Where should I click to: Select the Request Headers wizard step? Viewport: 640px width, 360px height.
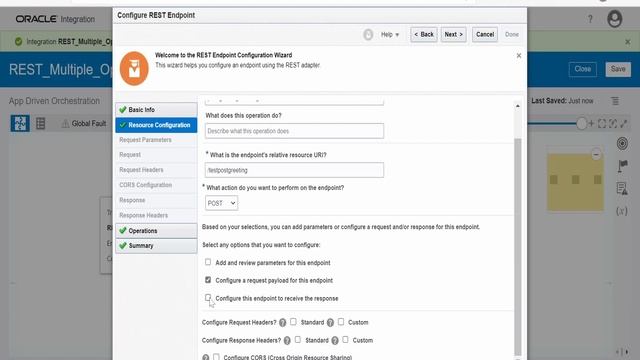tap(141, 170)
